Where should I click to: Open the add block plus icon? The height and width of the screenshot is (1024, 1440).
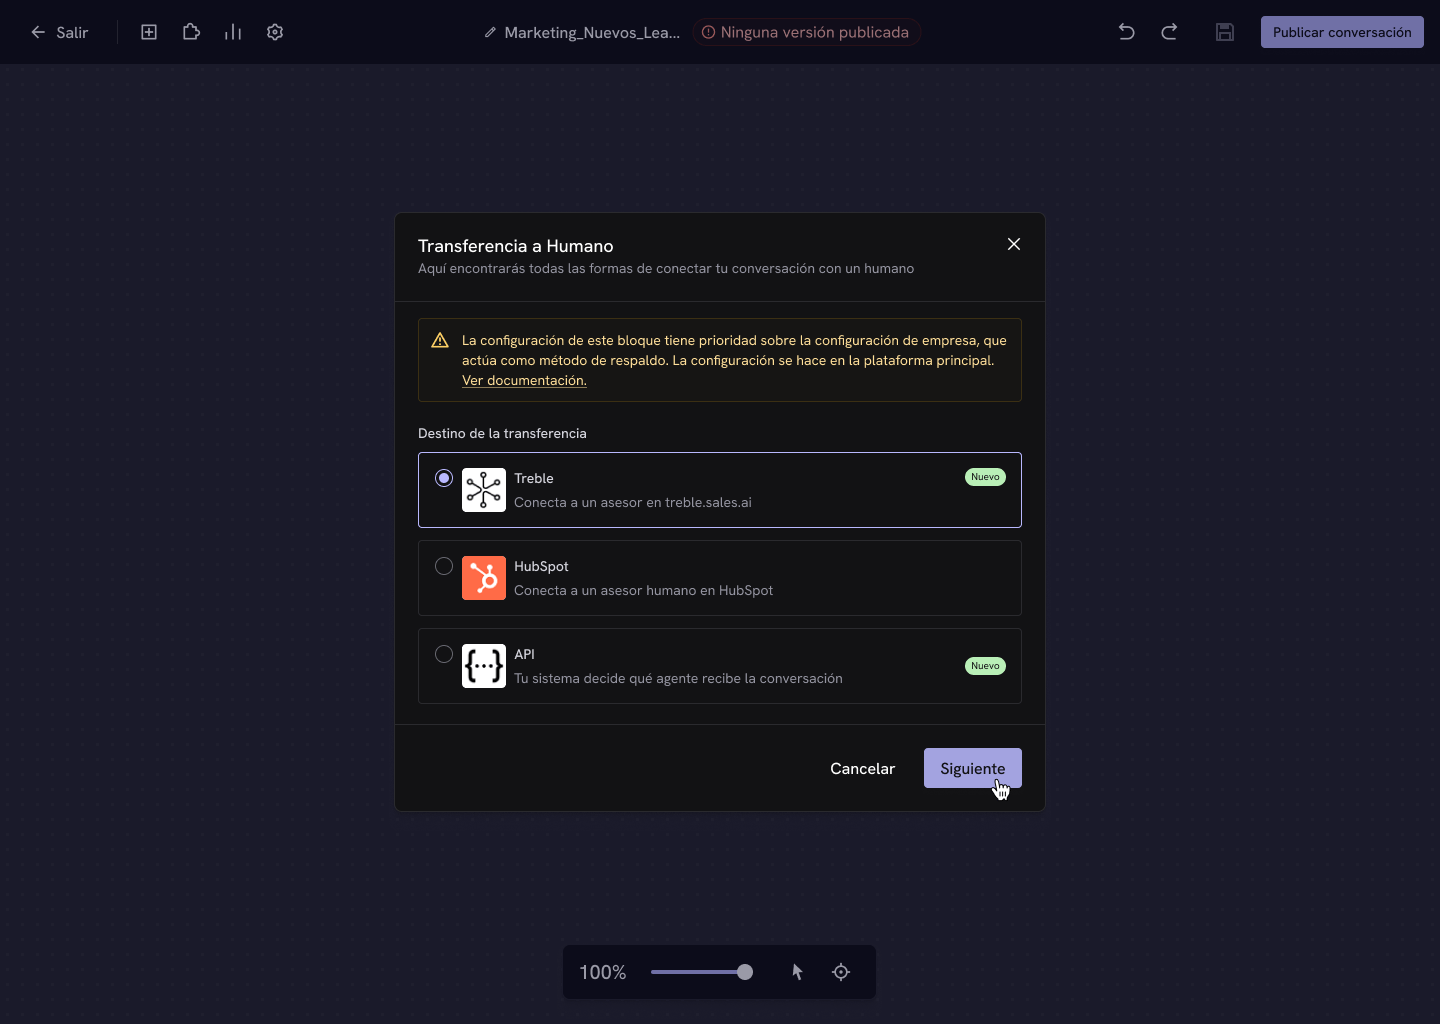click(x=149, y=32)
